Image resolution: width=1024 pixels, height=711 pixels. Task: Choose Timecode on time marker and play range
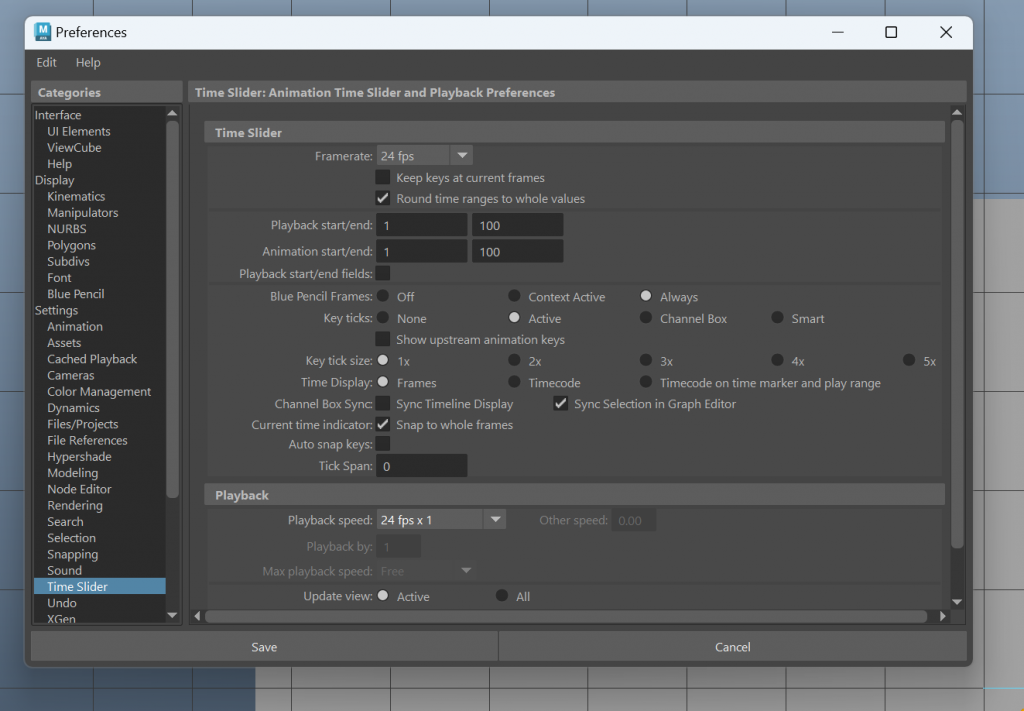[646, 382]
